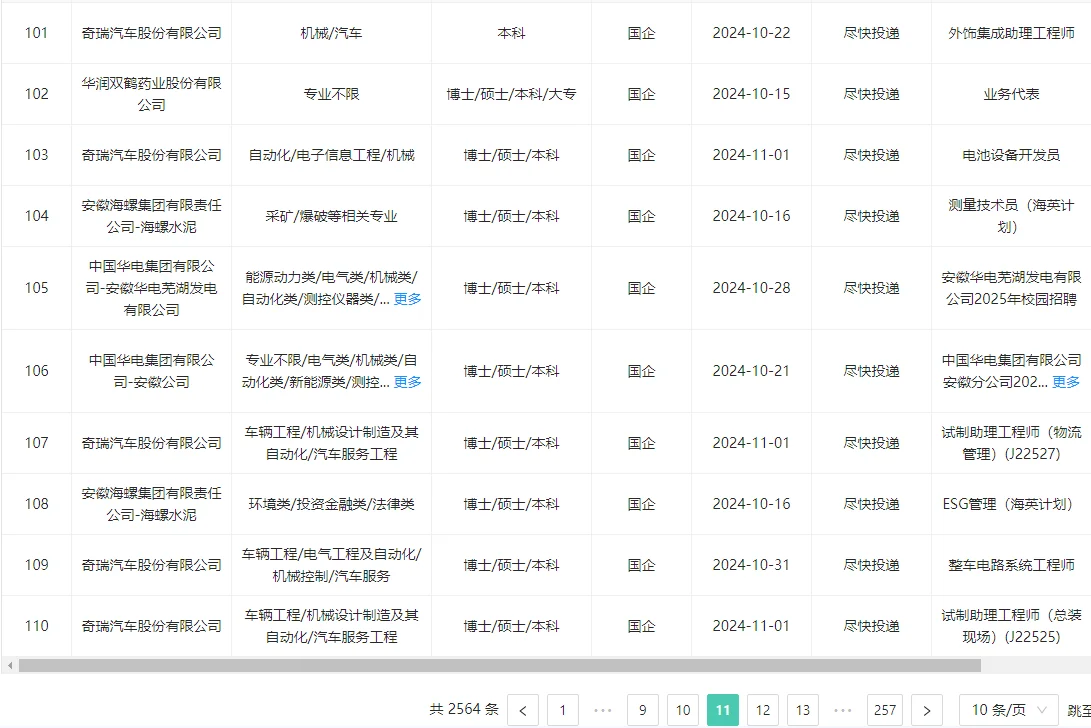This screenshot has height=728, width=1091.
Task: Click 更多 link in row 105 majors
Action: tap(407, 299)
